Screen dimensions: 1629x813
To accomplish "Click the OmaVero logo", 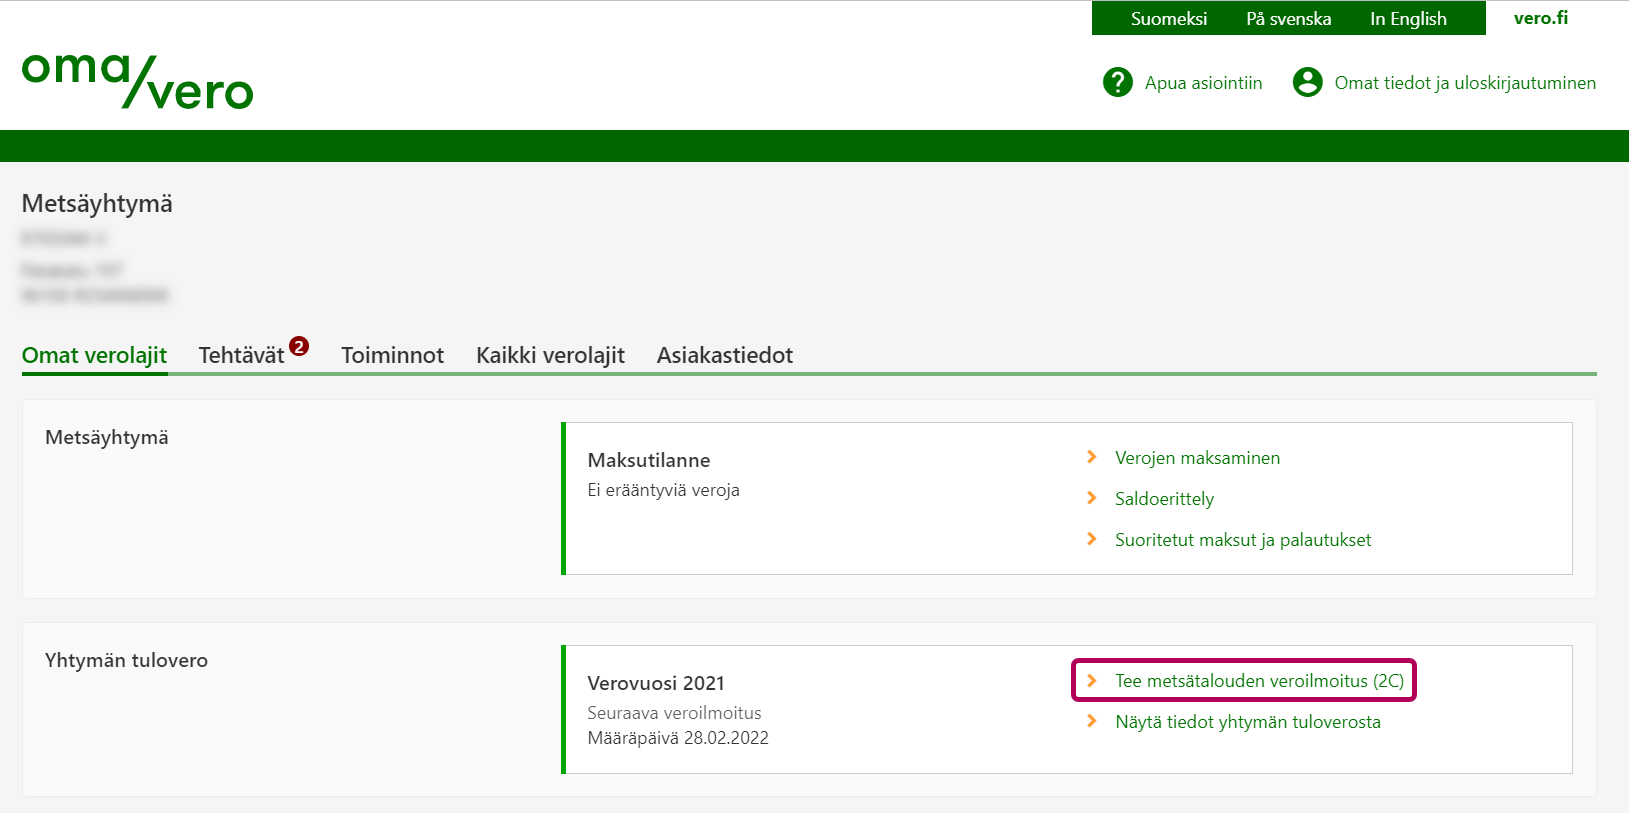I will tap(137, 81).
